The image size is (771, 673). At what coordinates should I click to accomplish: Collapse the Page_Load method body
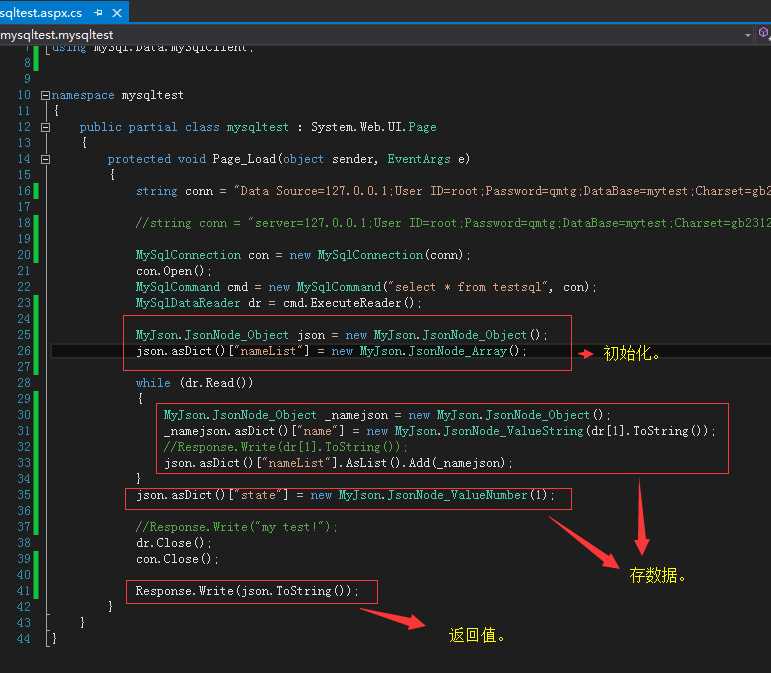coord(45,159)
